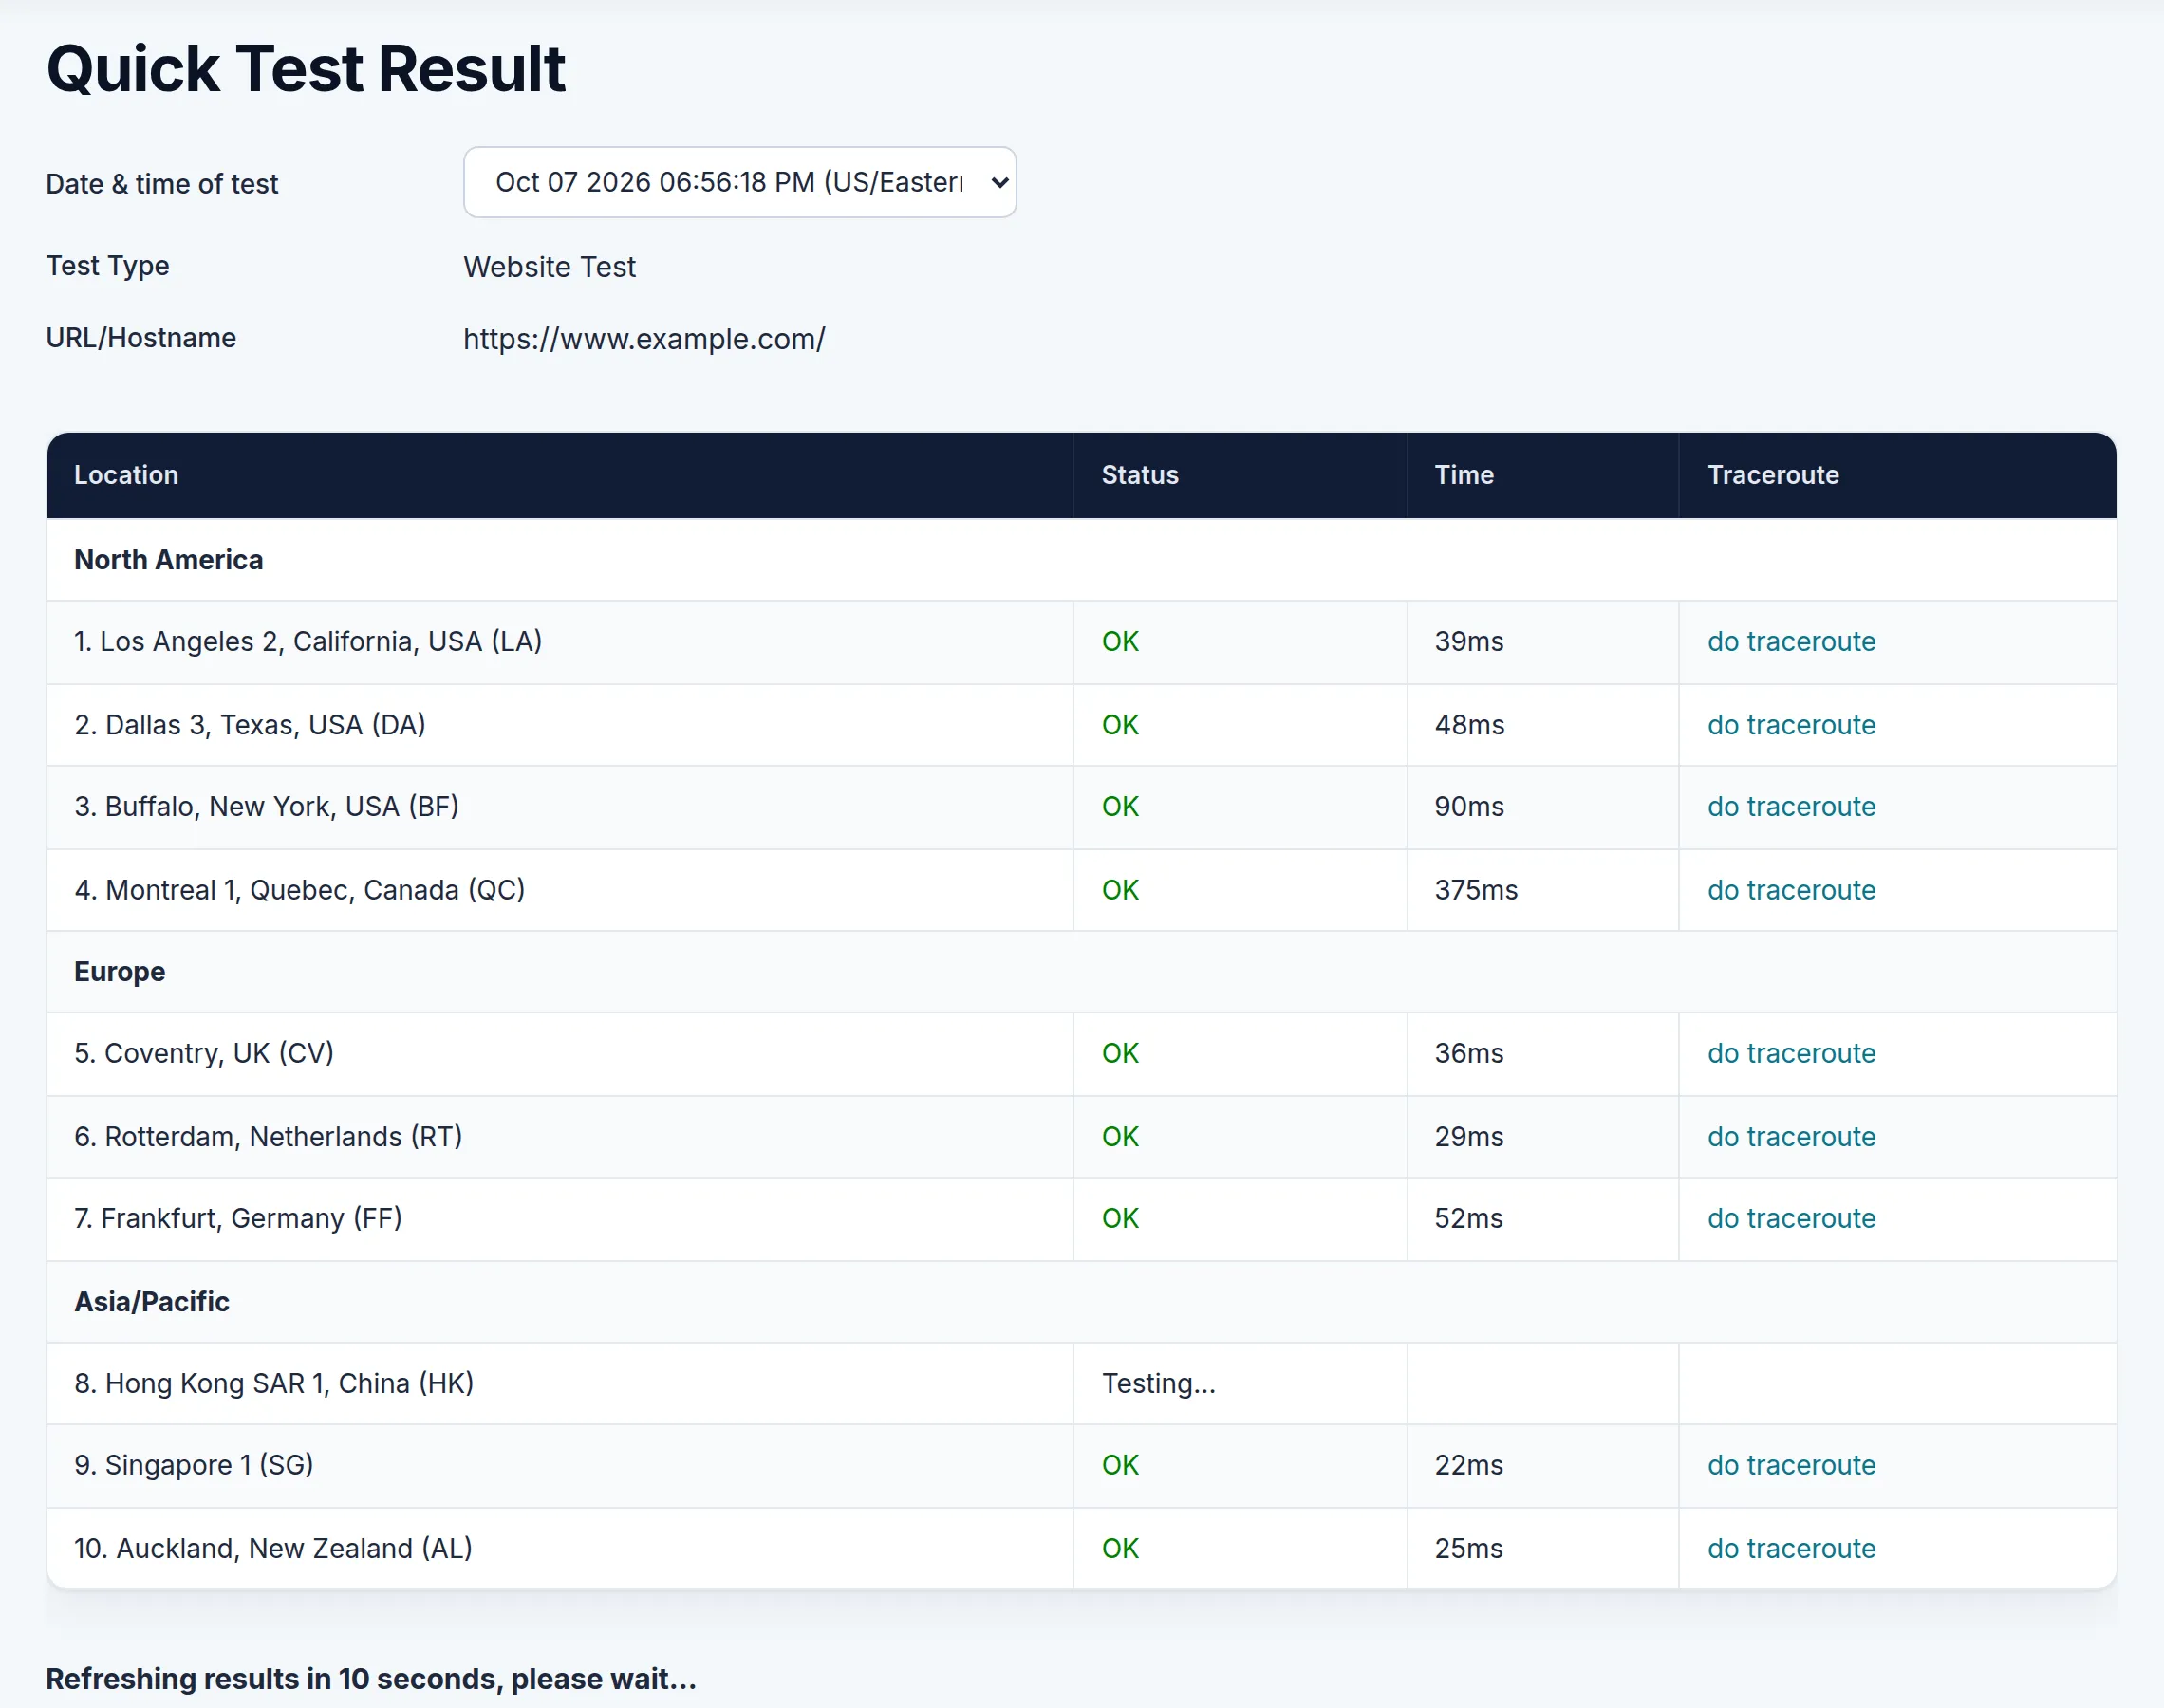Select the North America group heading
This screenshot has height=1708, width=2164.
(169, 560)
